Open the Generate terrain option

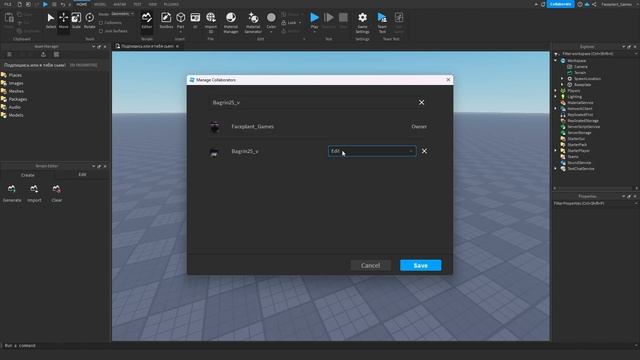coord(12,193)
